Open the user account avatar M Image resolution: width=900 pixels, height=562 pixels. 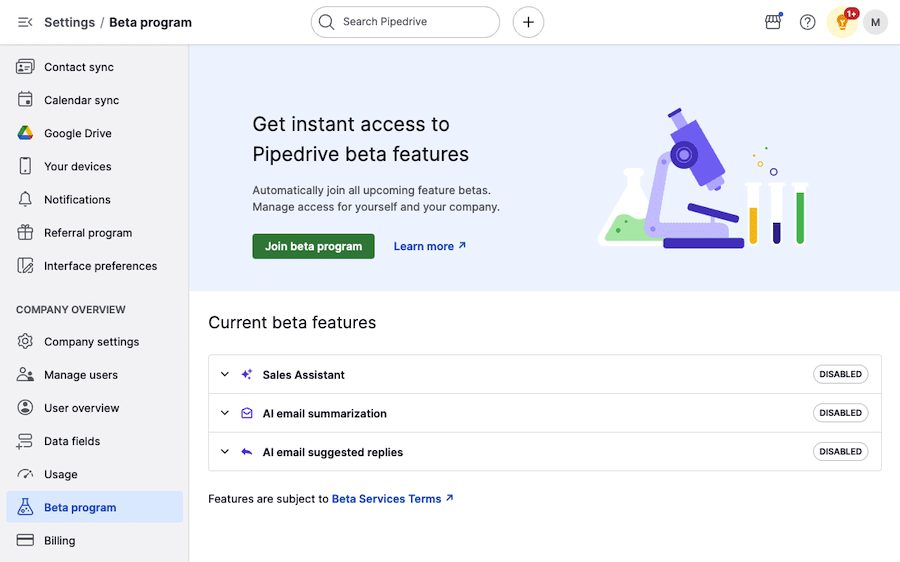point(875,22)
